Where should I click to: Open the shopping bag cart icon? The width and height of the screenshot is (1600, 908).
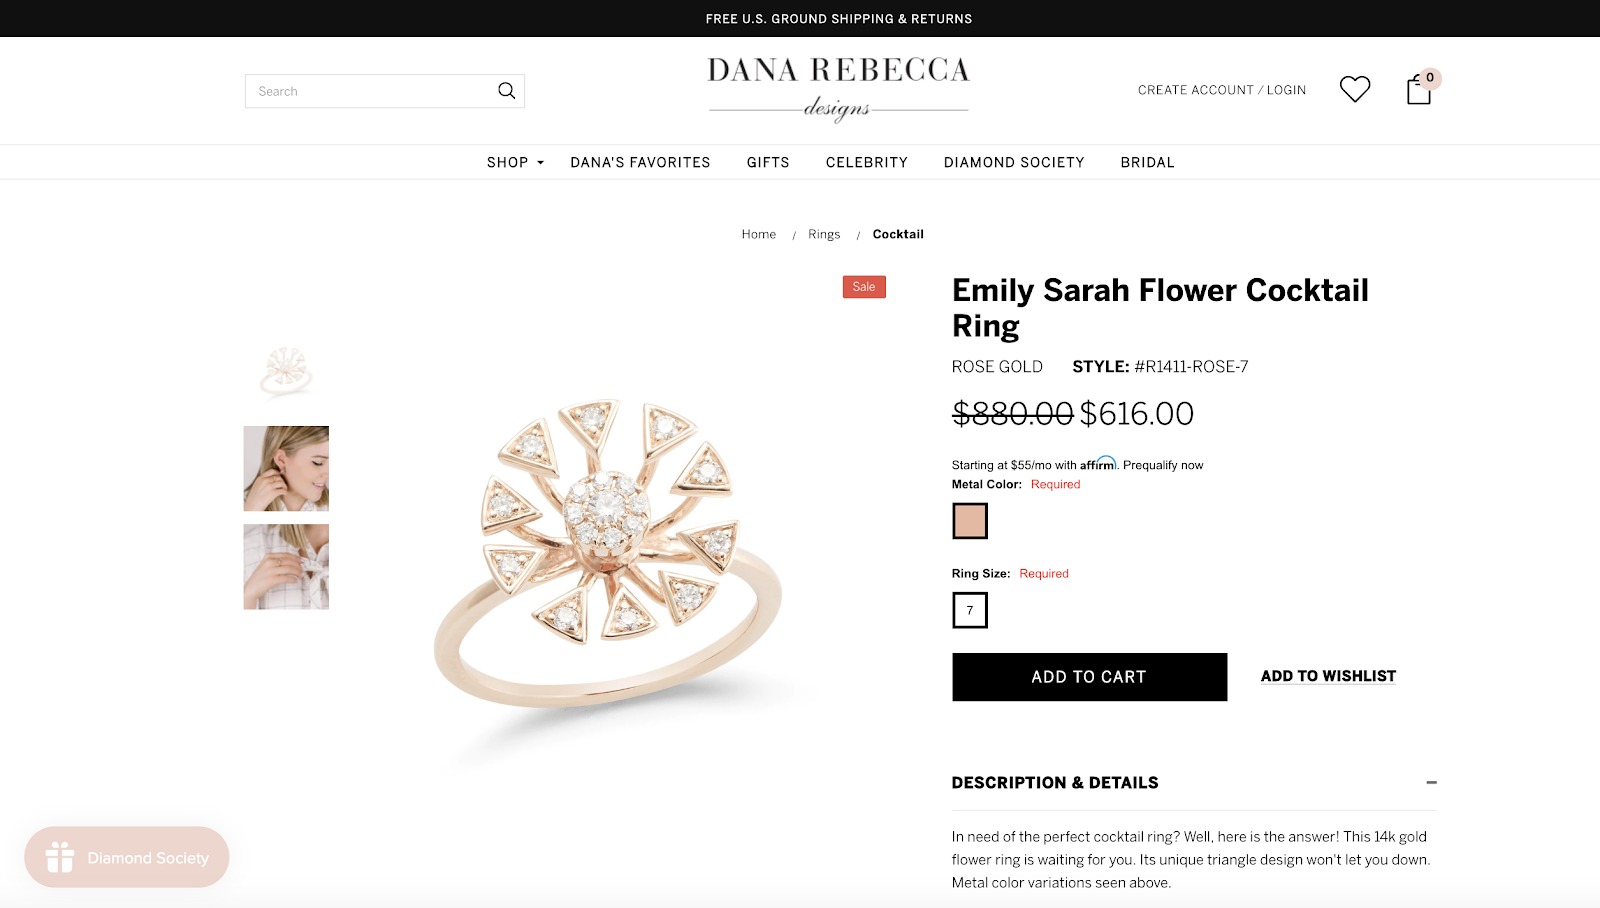coord(1419,90)
